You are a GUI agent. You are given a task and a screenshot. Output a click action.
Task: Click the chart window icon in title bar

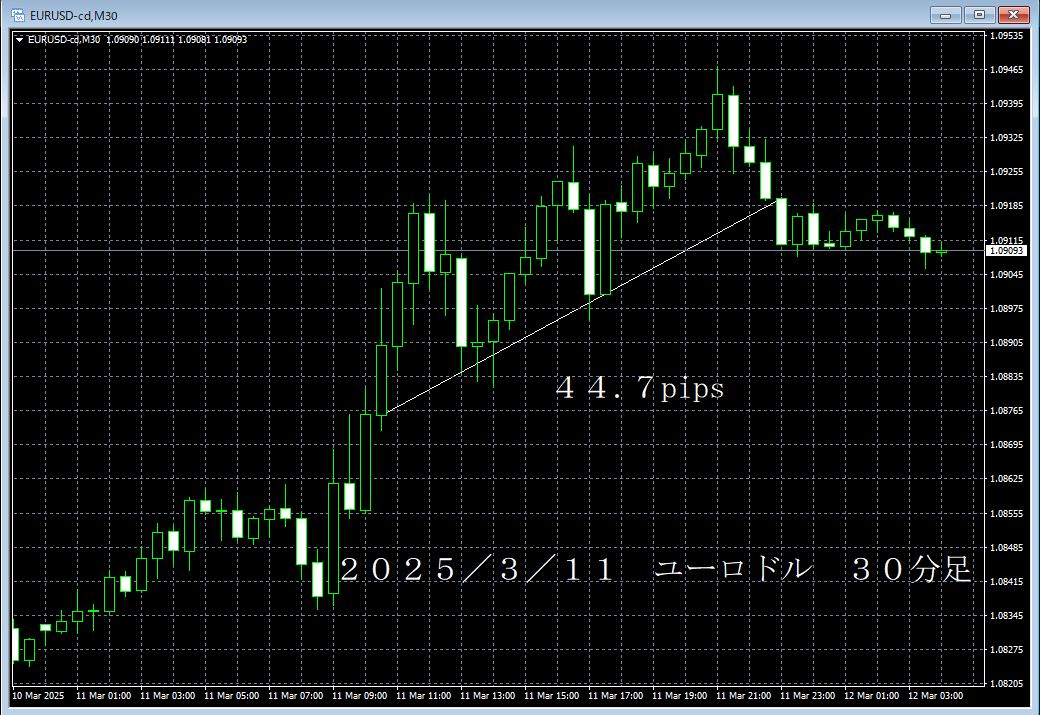(x=18, y=15)
